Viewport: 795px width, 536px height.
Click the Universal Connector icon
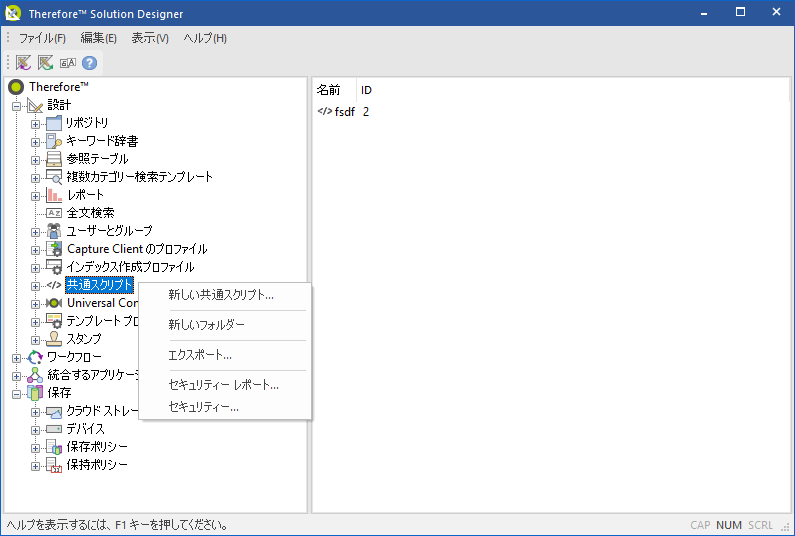(54, 303)
